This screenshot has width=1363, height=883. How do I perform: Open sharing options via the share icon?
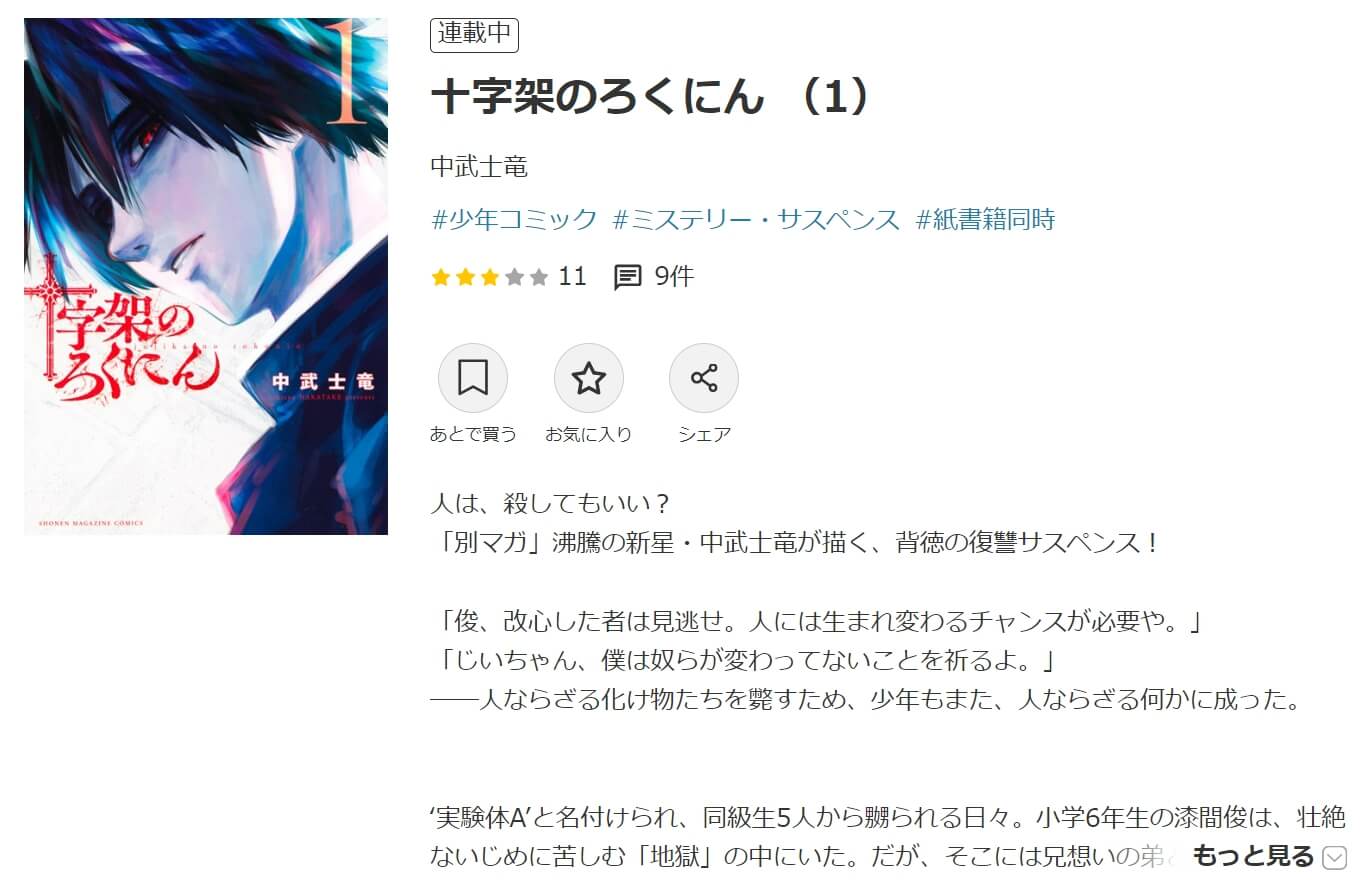(x=704, y=379)
